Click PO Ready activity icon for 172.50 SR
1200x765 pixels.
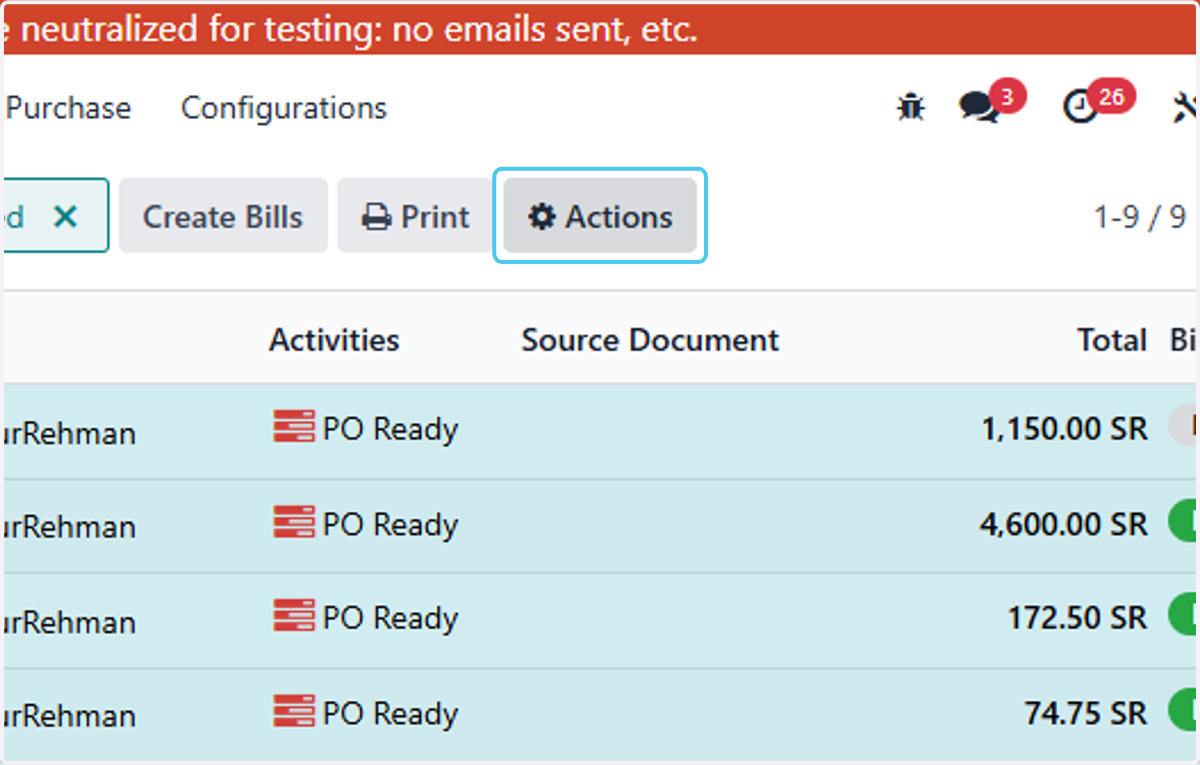293,616
